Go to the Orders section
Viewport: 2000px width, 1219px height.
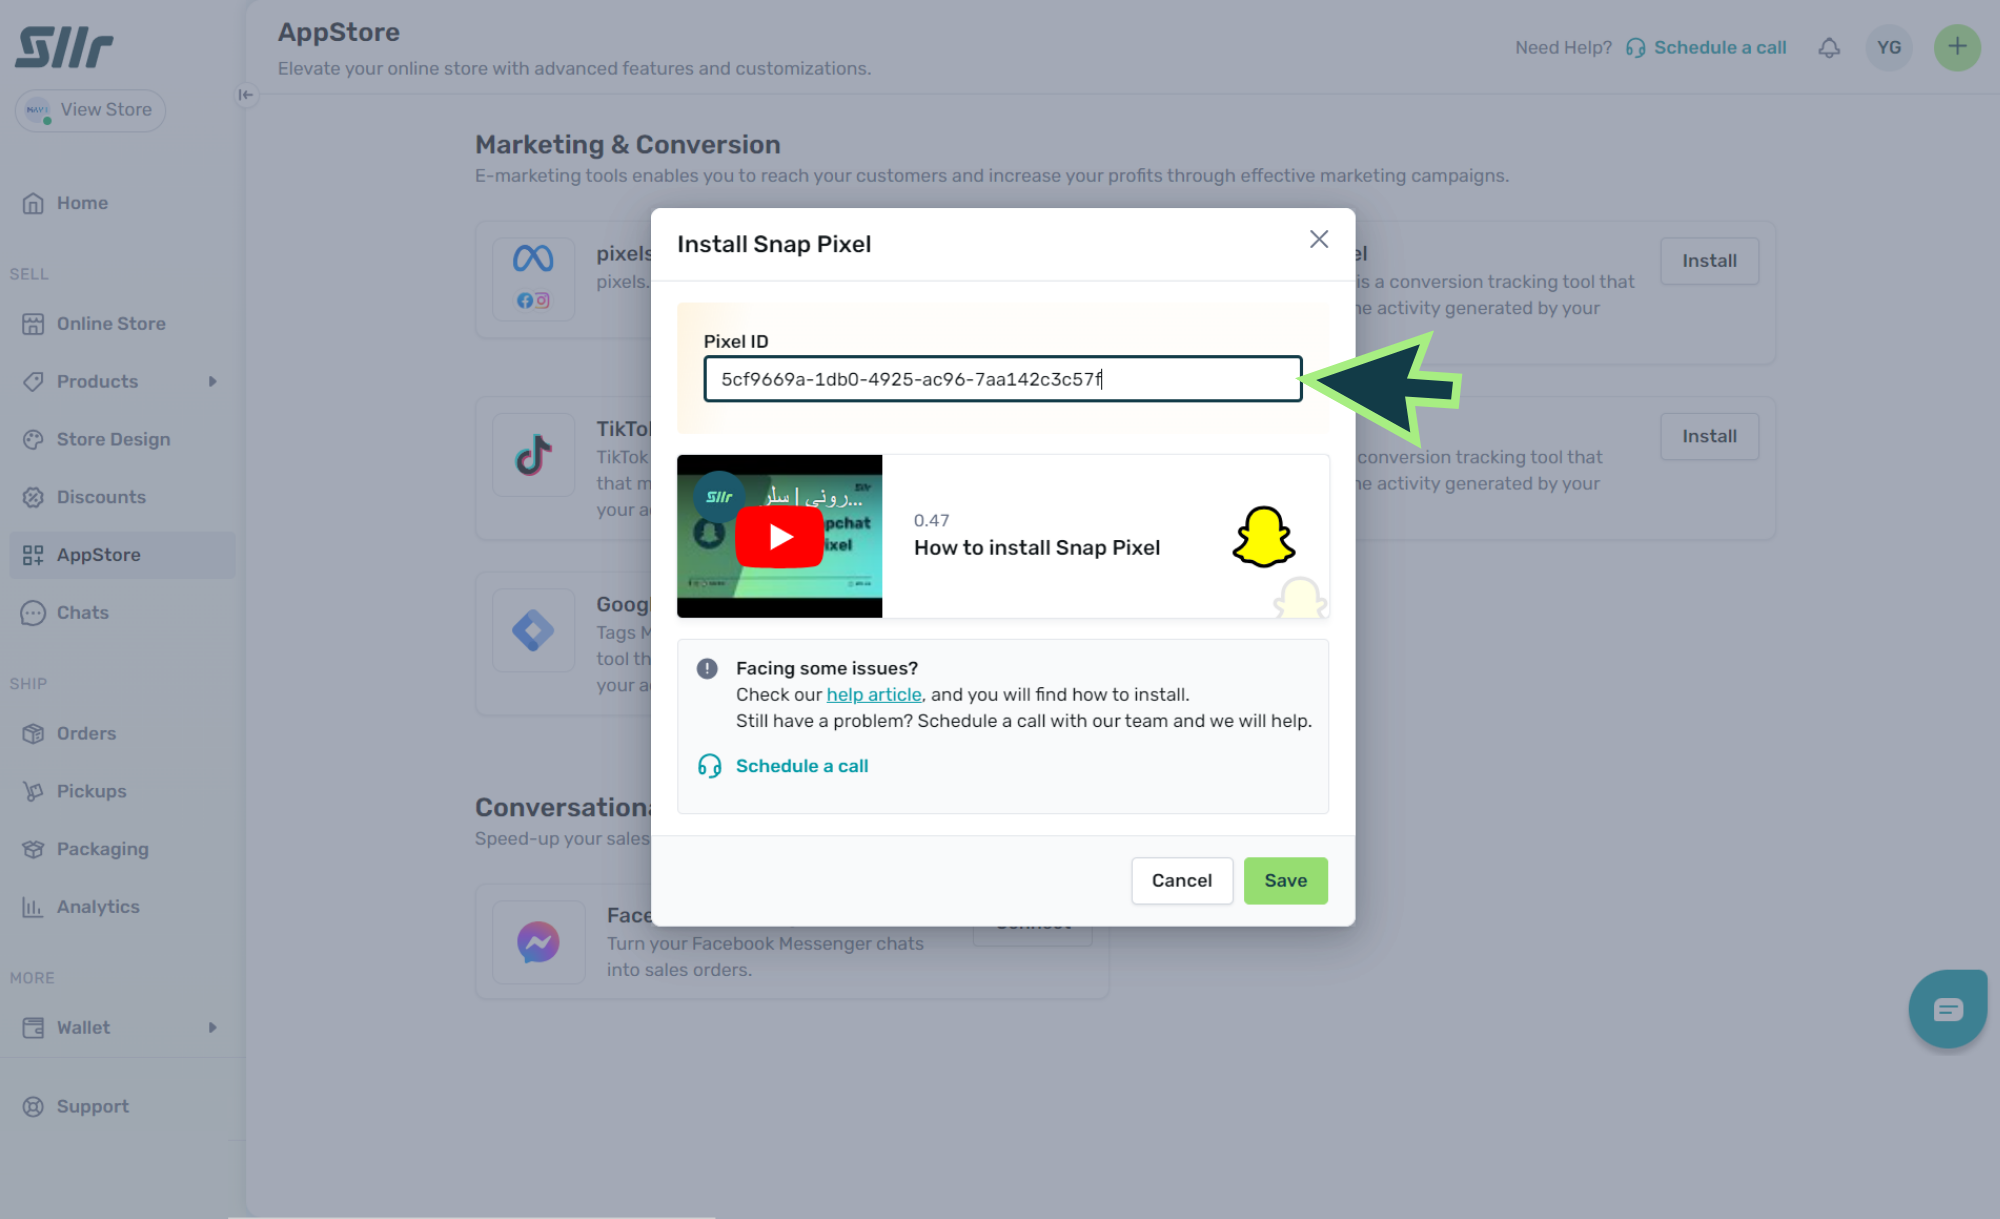tap(86, 734)
